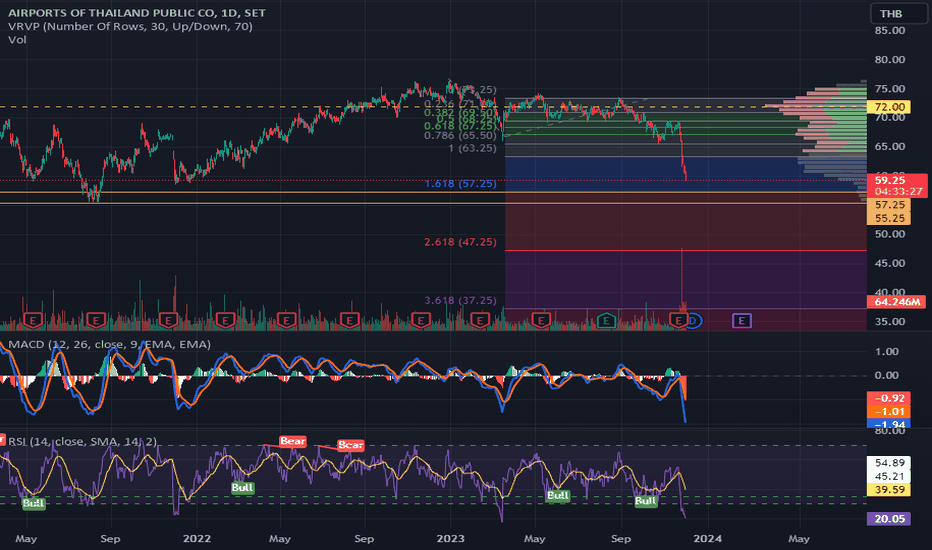Click the 2.618 (47.25) Fibonacci level label
Viewport: 932px width, 550px height.
pos(460,241)
